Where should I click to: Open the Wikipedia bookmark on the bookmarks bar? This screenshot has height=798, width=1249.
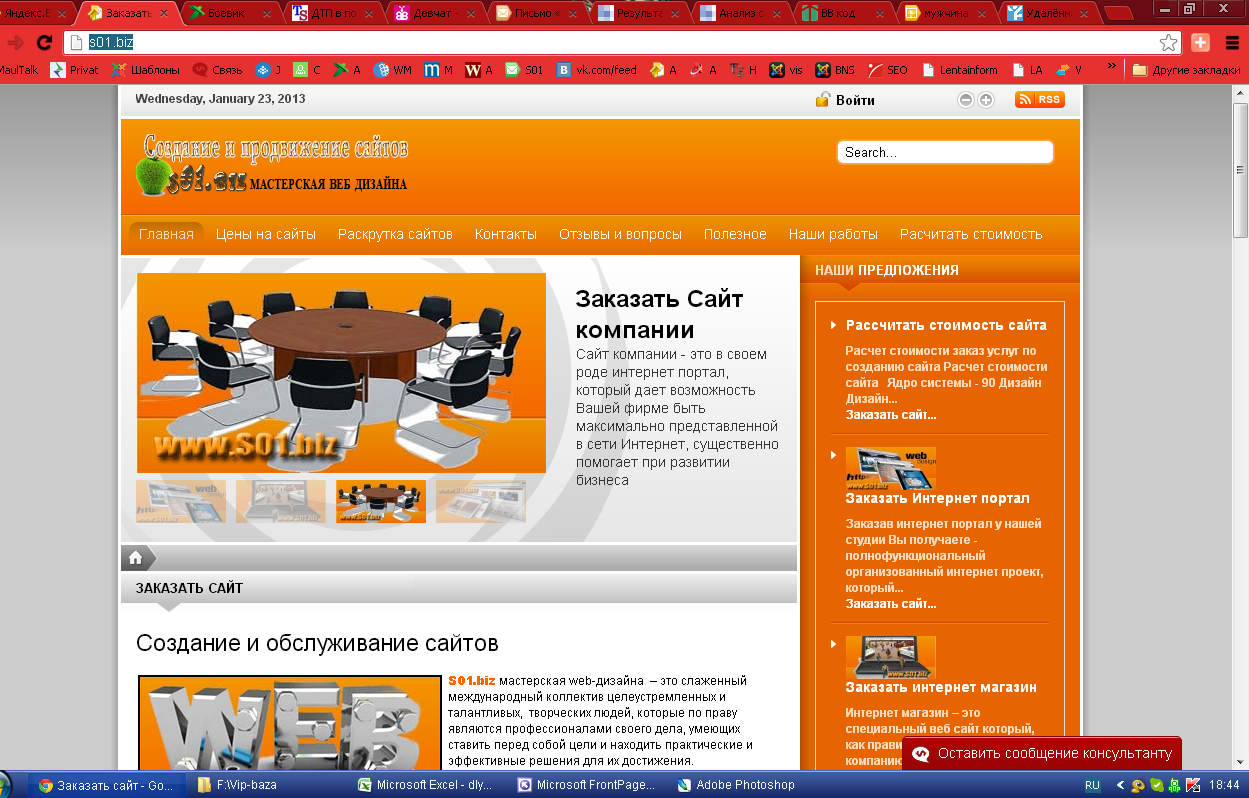[478, 70]
